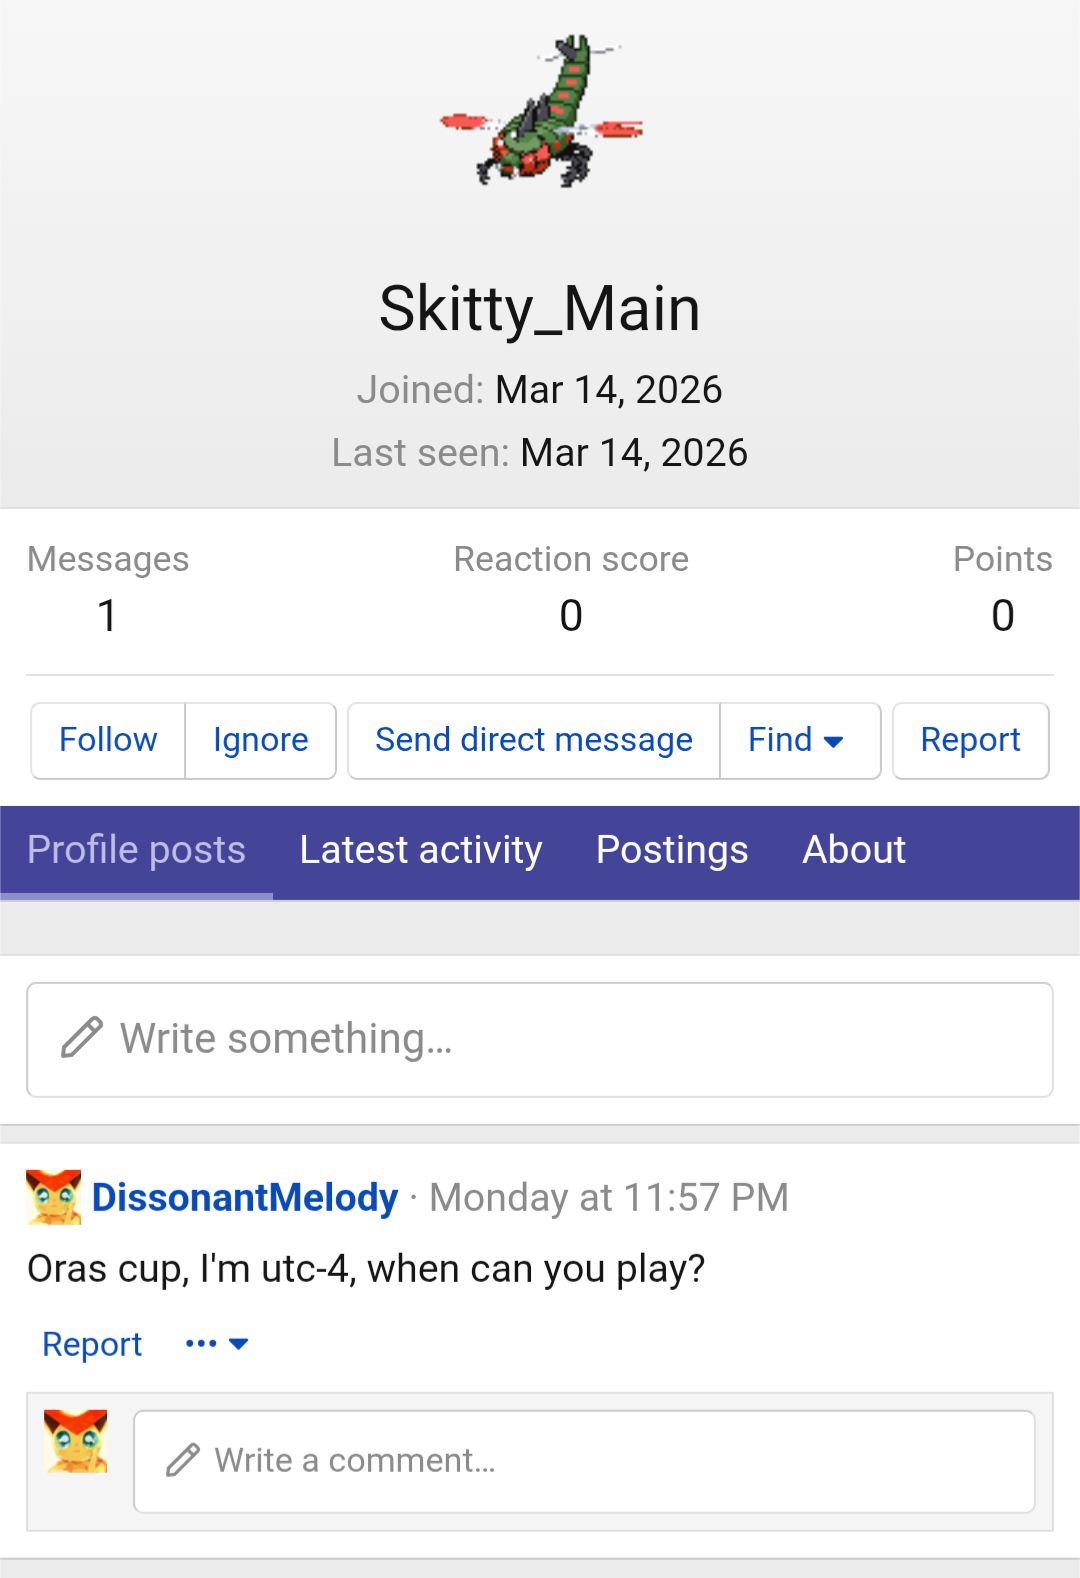
Task: Click Skitty_Main's profile avatar image
Action: tap(541, 112)
